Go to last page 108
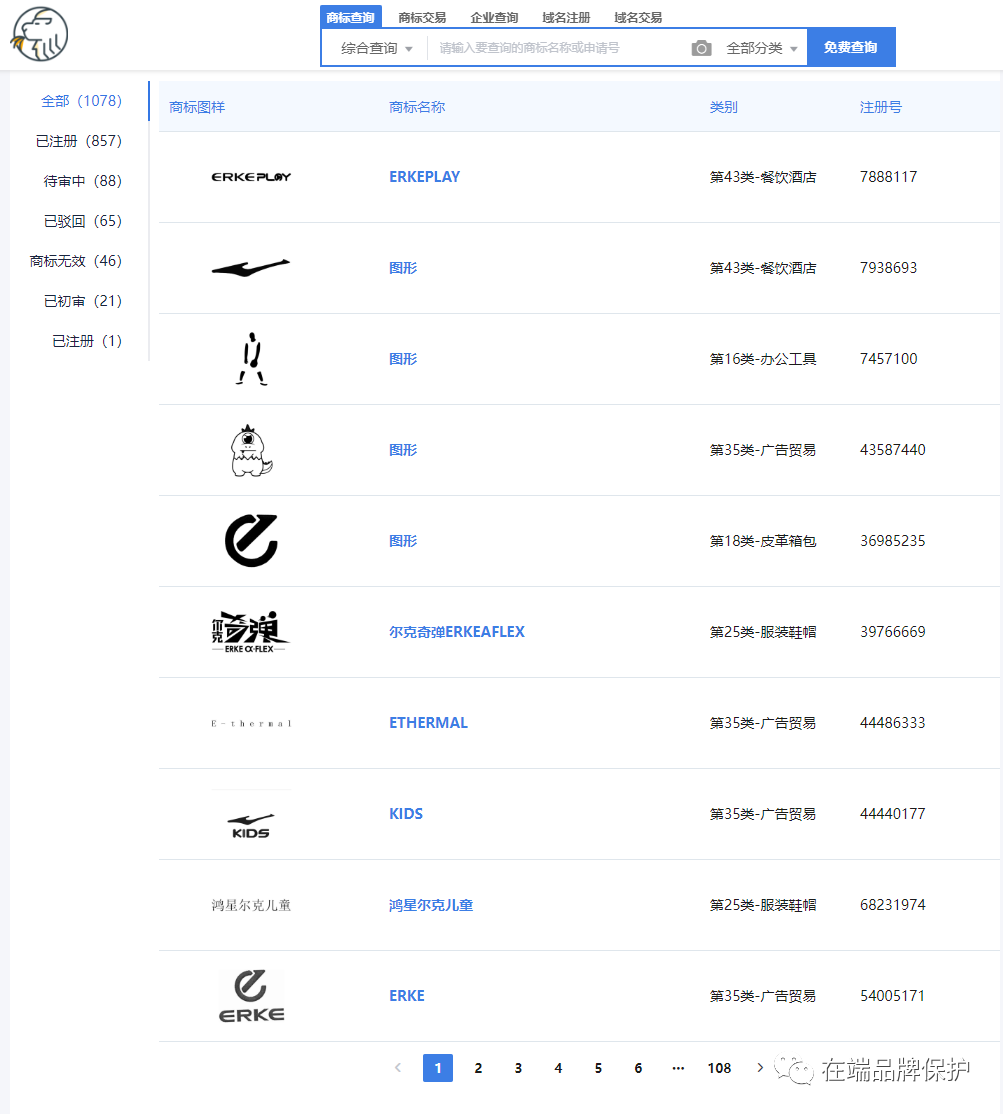Image resolution: width=1003 pixels, height=1114 pixels. pyautogui.click(x=719, y=1068)
